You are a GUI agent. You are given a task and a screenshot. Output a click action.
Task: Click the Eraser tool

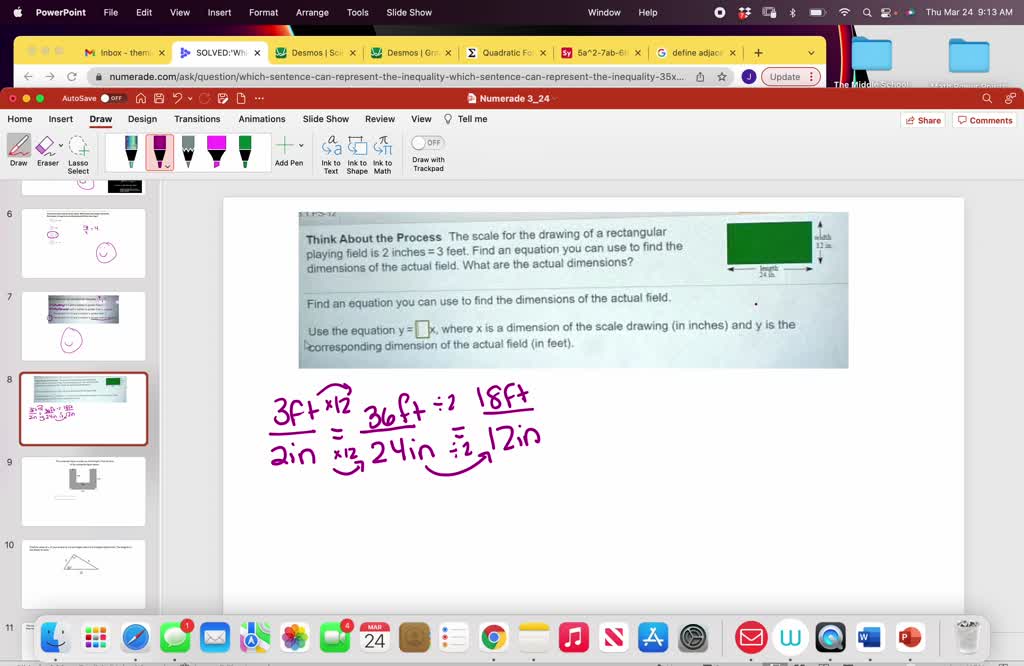tap(46, 150)
